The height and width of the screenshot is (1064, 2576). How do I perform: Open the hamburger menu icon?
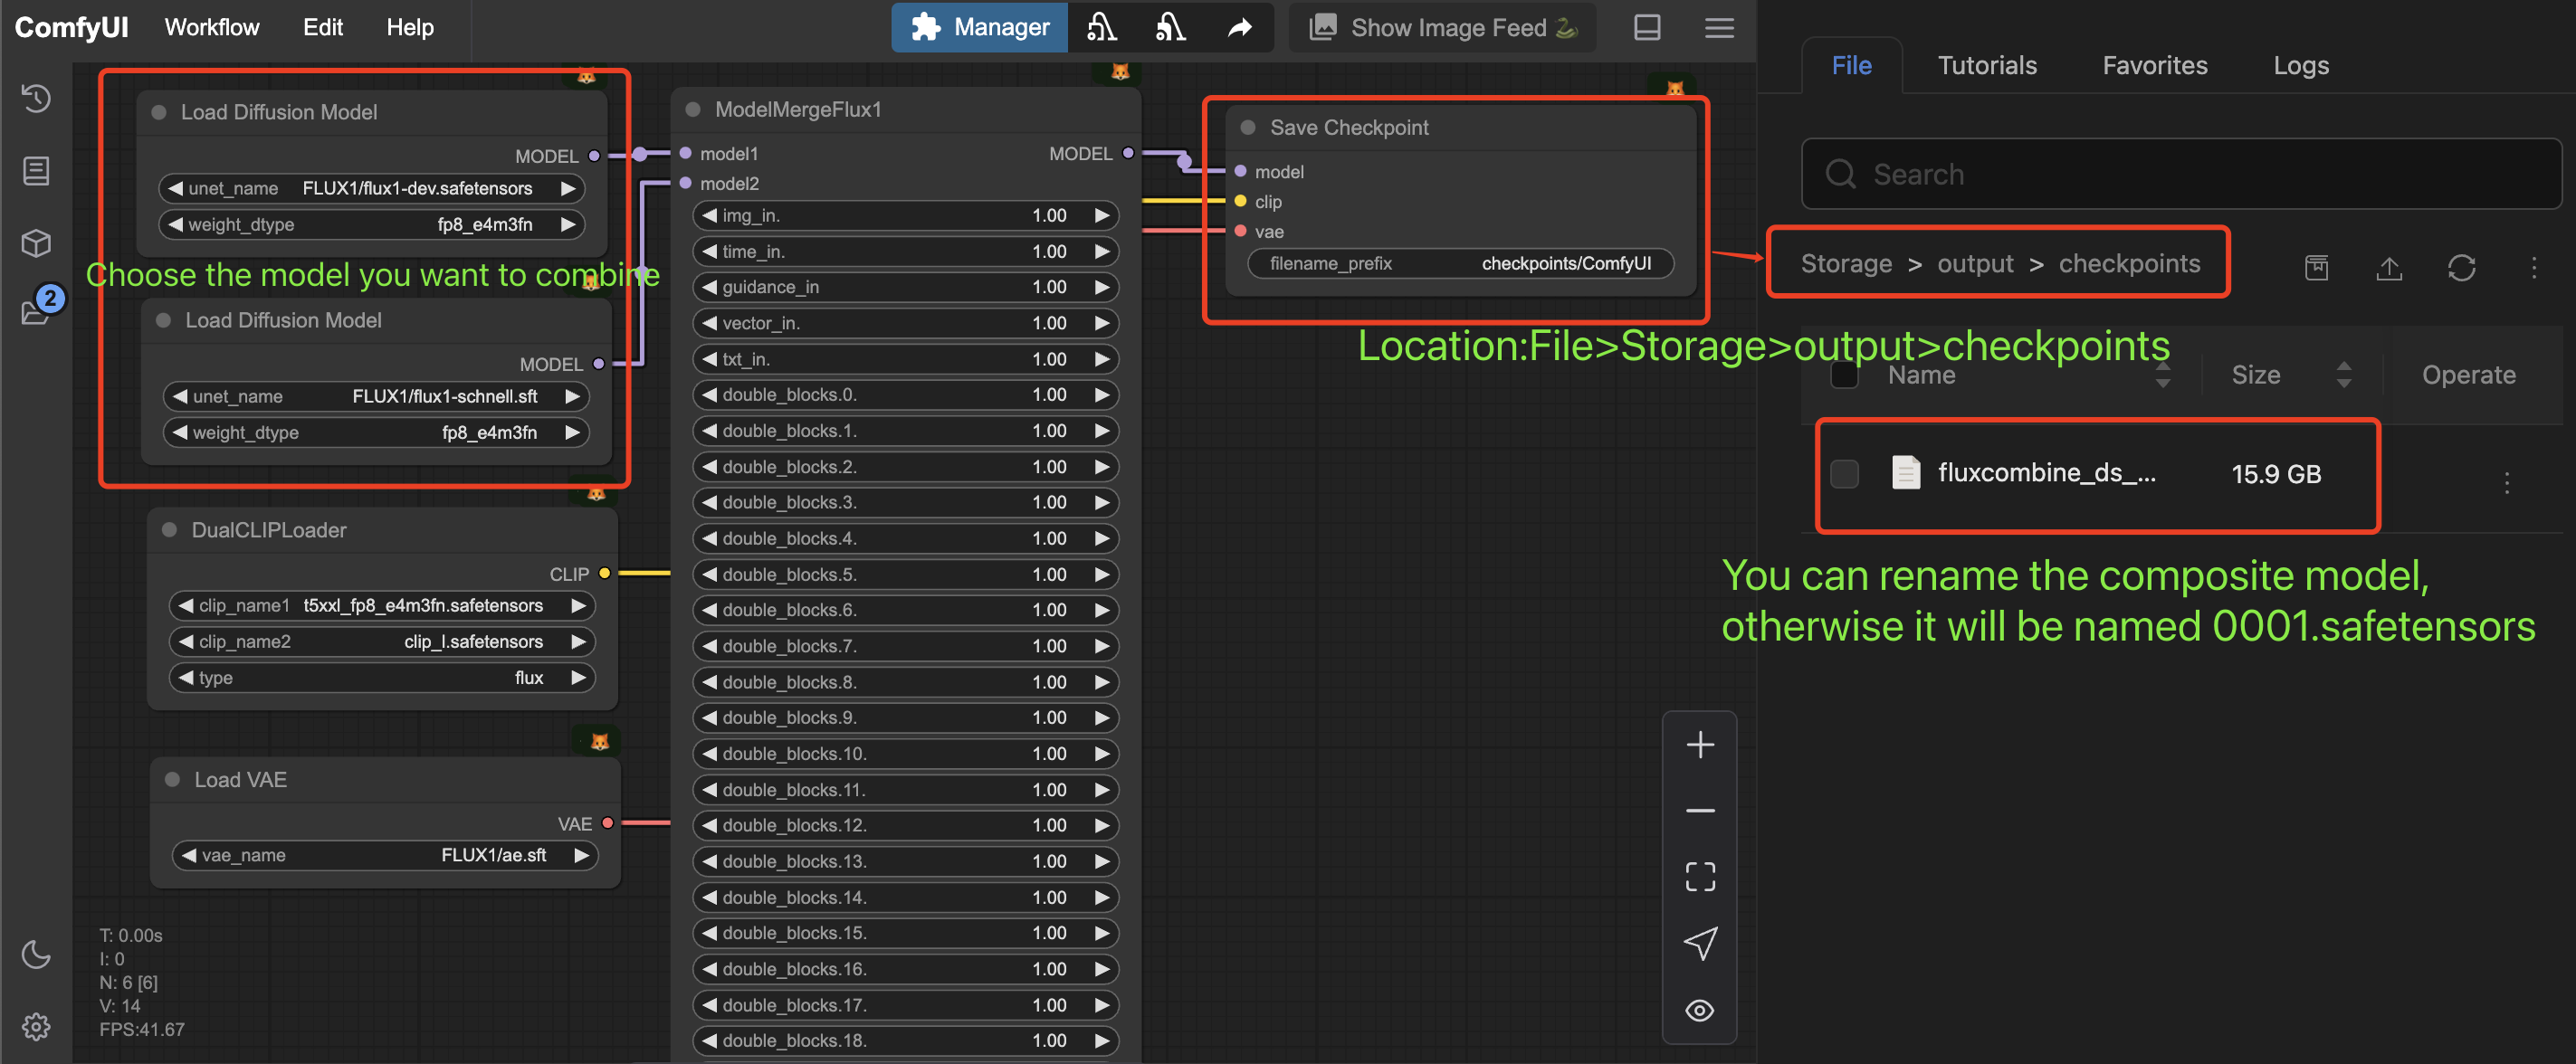coord(1720,27)
